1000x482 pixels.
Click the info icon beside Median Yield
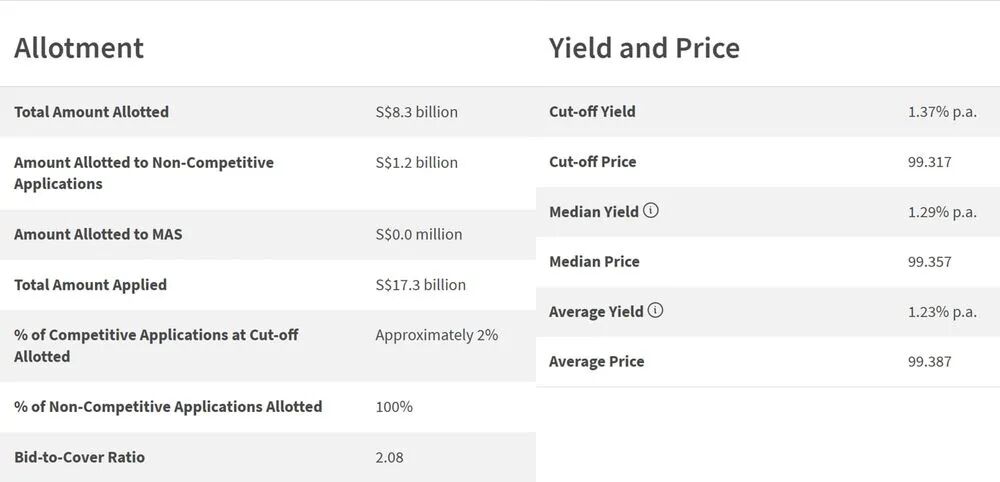pos(651,211)
